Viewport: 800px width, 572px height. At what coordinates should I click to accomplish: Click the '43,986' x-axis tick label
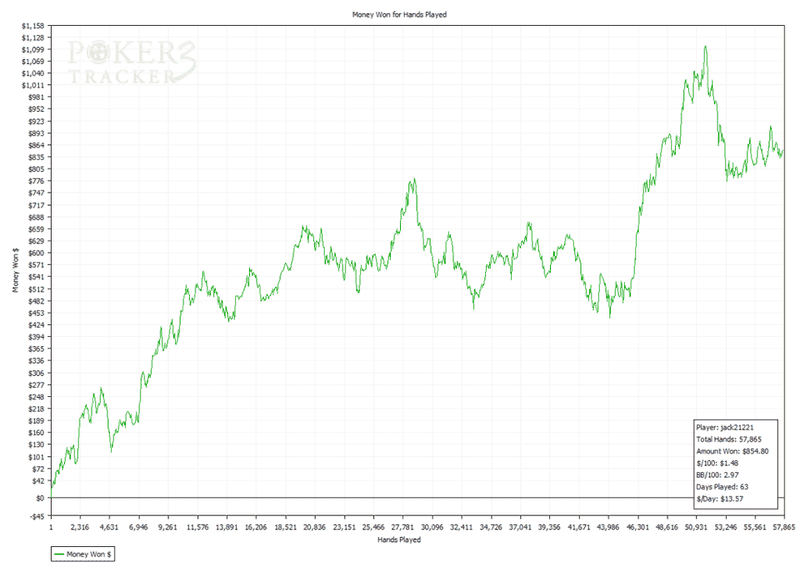[x=608, y=527]
